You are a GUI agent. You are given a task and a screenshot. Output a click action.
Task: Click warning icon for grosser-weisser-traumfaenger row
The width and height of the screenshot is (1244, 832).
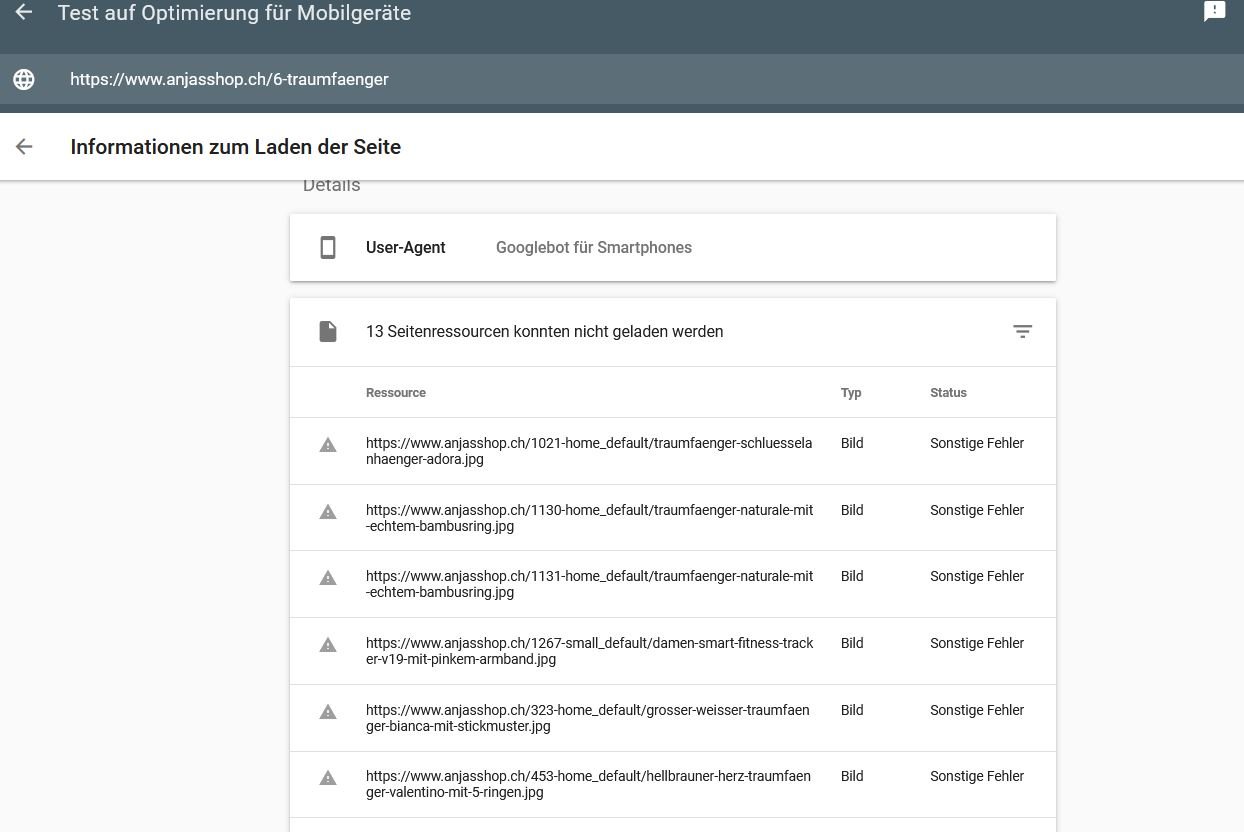[x=328, y=712]
